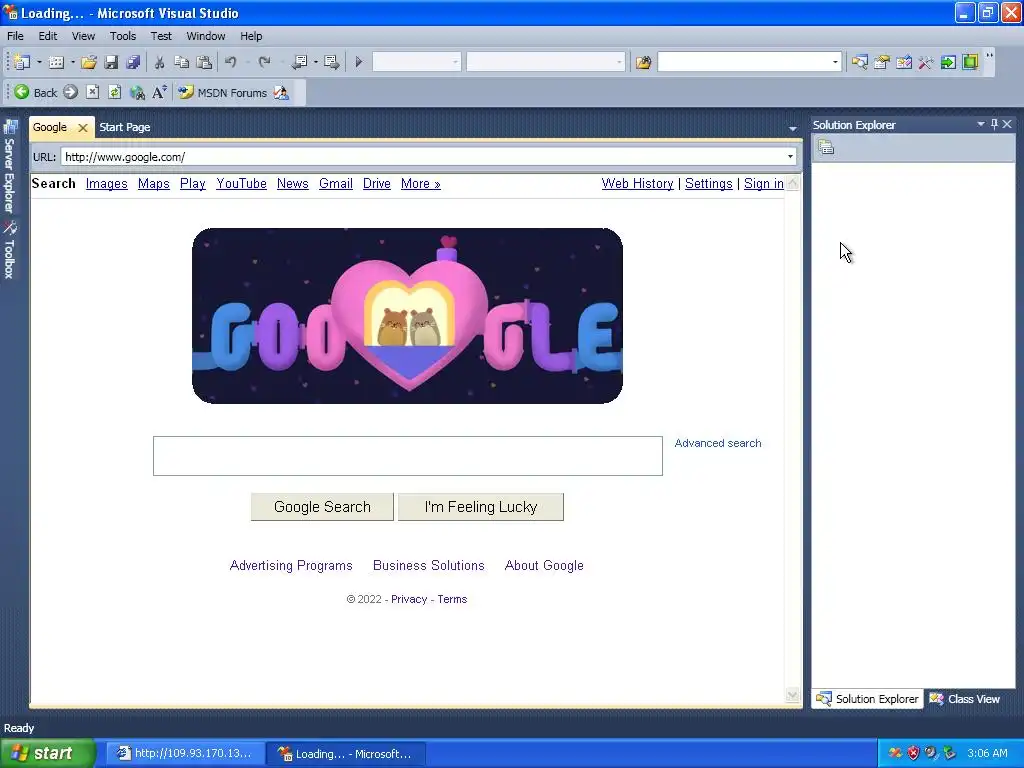This screenshot has height=768, width=1024.
Task: Open the Object Browser toolbar icon
Action: [904, 62]
